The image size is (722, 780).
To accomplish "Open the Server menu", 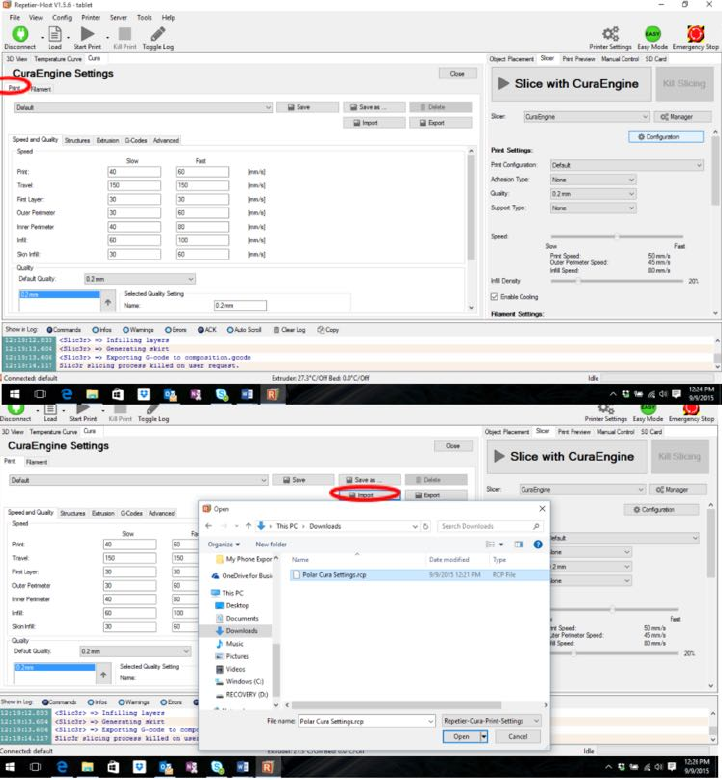I will (118, 17).
